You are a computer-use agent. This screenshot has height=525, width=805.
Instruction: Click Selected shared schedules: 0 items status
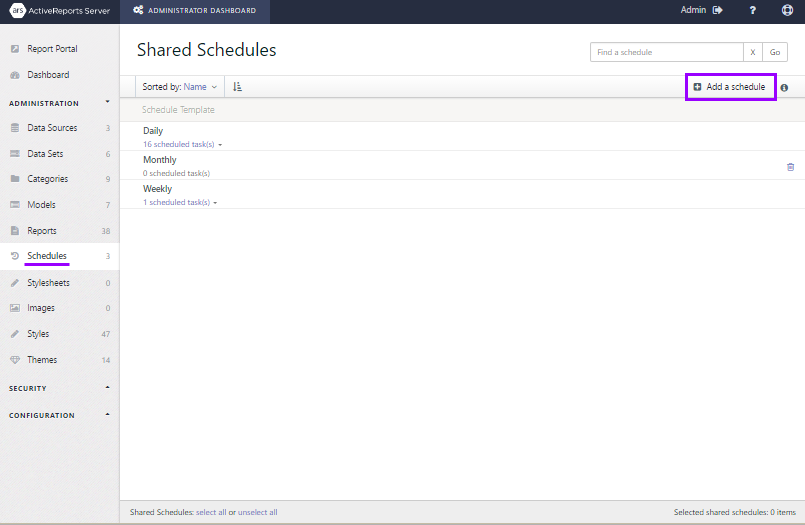click(x=735, y=512)
